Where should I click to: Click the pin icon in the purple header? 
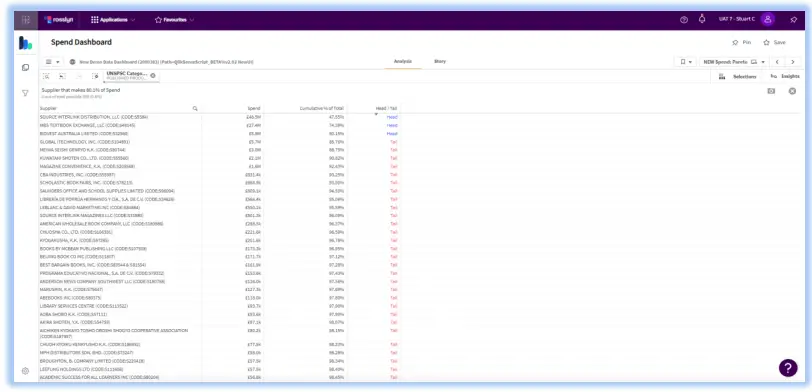[793, 20]
